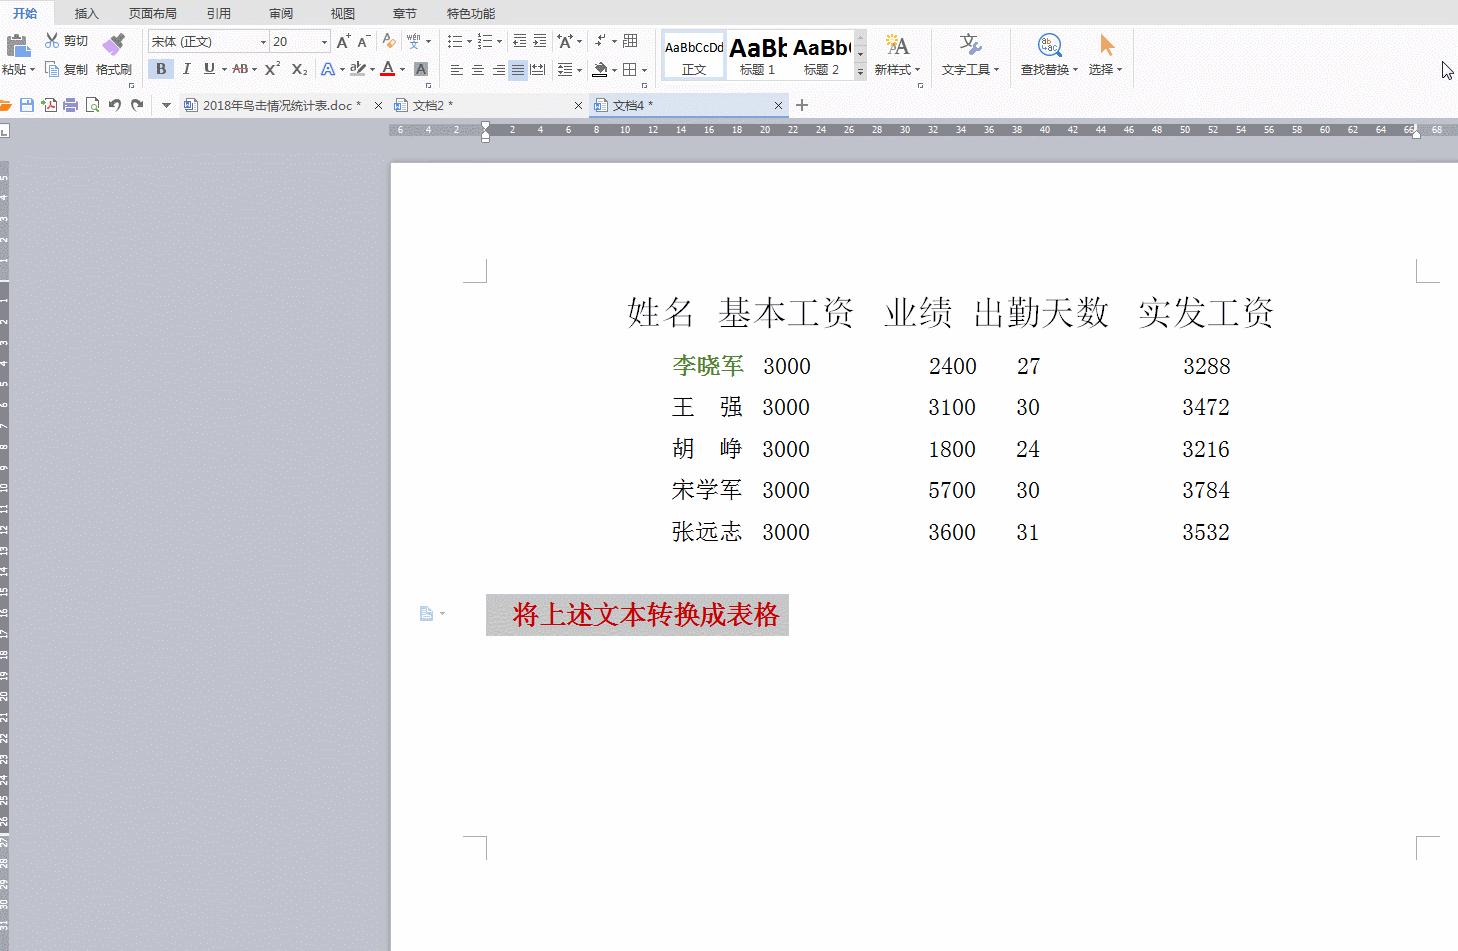Toggle bold formatting
The height and width of the screenshot is (951, 1458).
tap(160, 69)
